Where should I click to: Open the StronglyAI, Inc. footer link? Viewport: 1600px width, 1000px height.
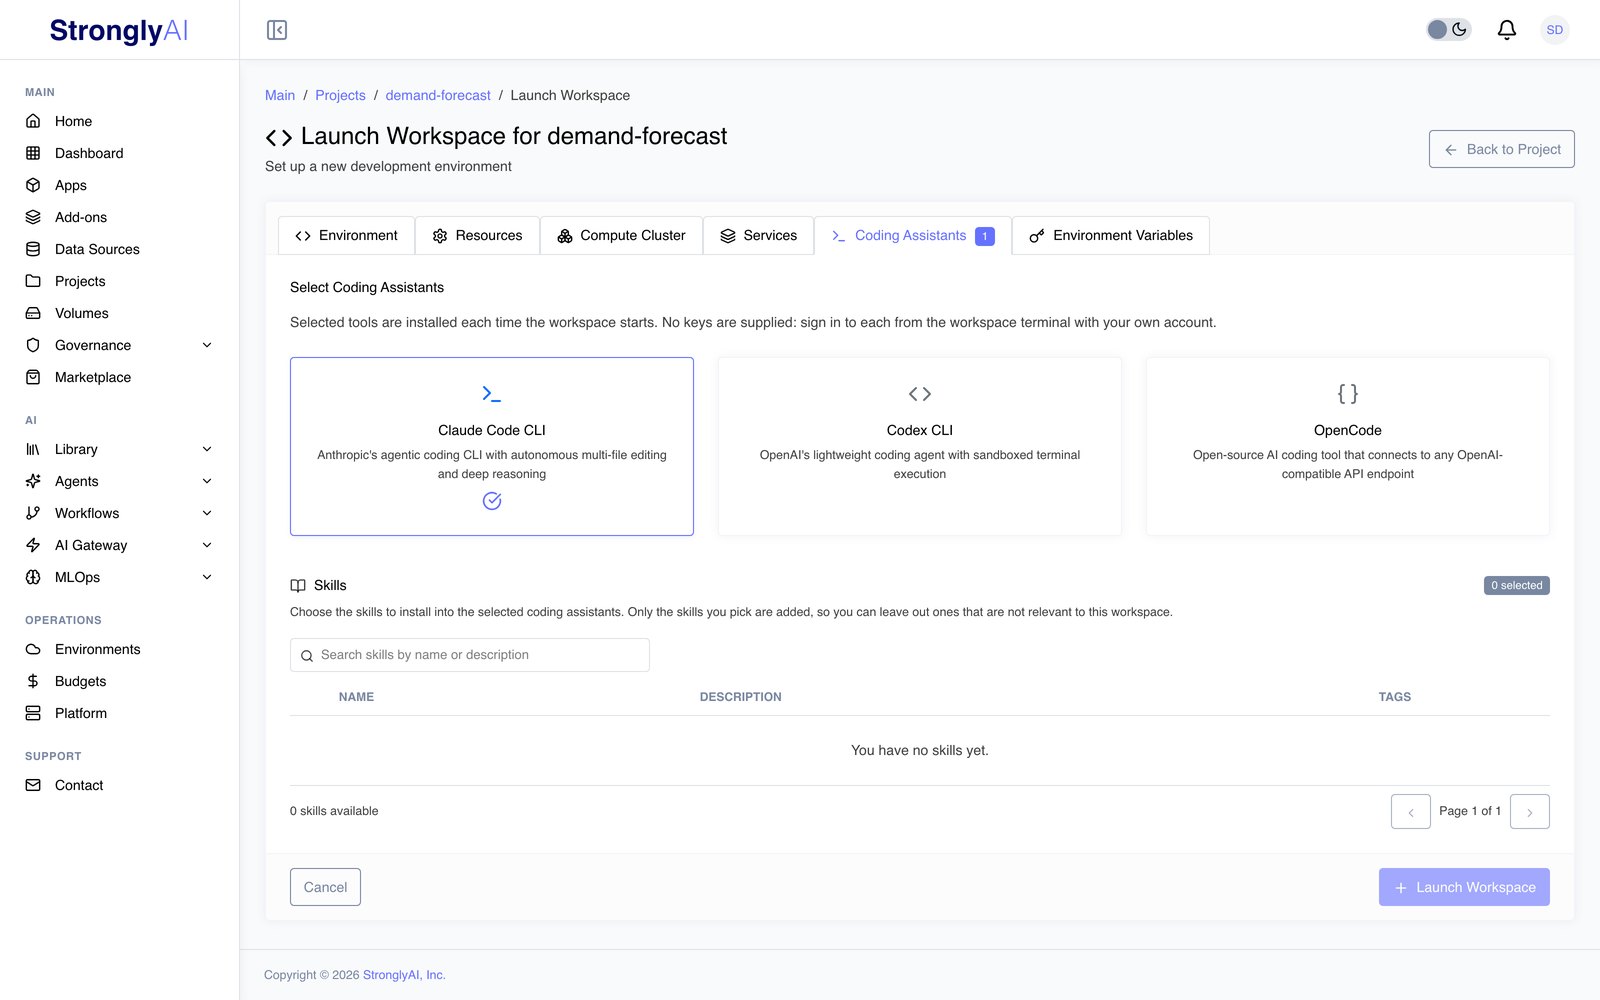point(404,975)
